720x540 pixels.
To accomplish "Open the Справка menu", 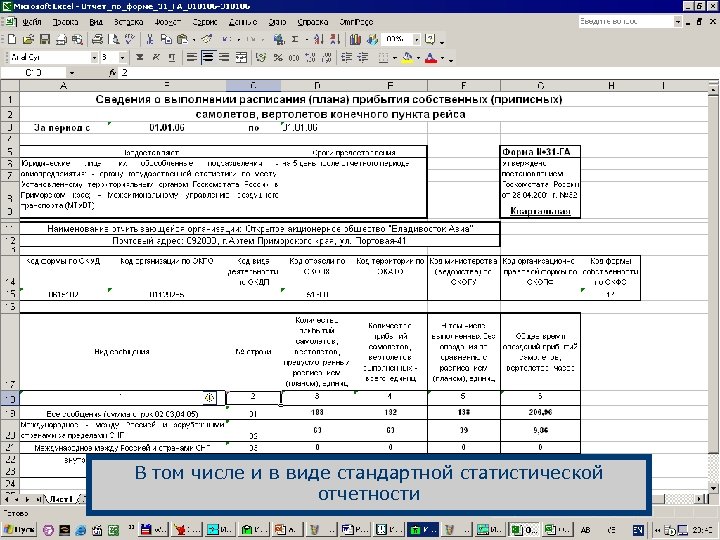I will click(x=313, y=22).
